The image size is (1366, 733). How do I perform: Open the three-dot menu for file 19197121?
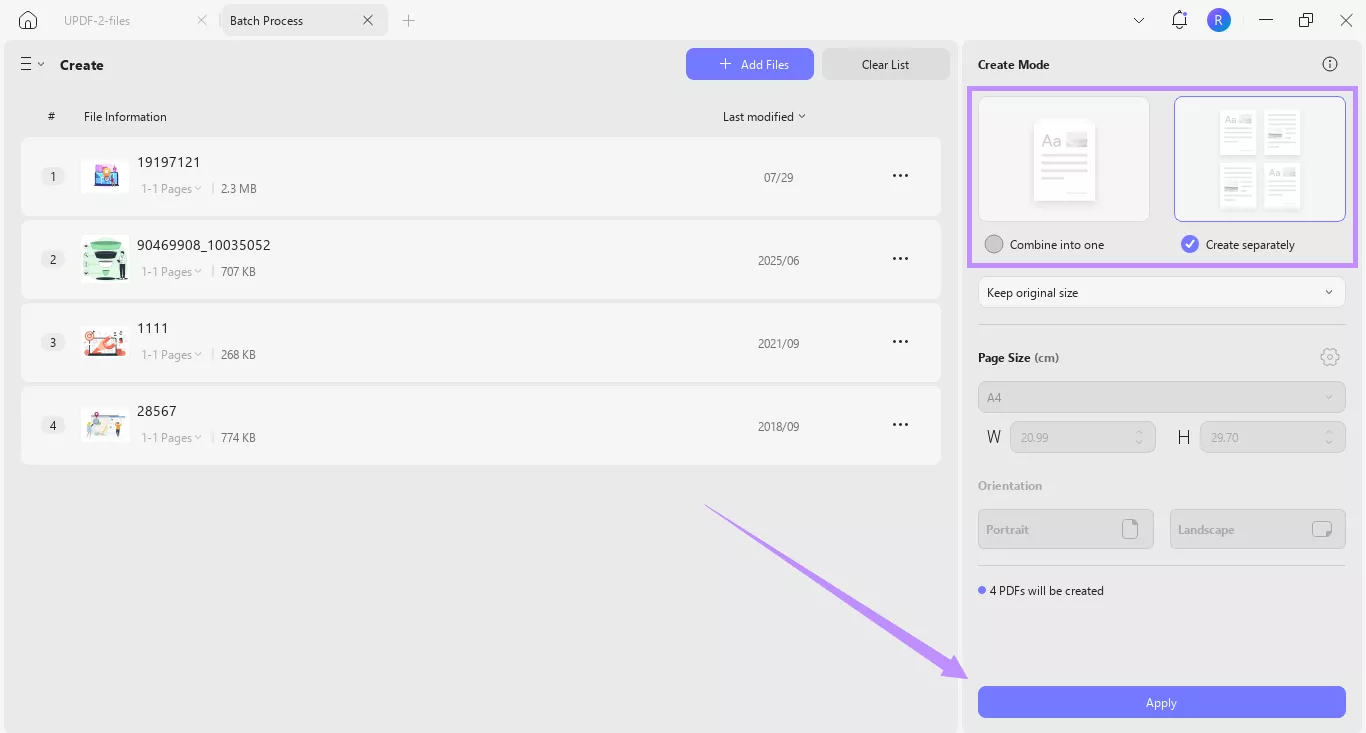click(x=900, y=175)
